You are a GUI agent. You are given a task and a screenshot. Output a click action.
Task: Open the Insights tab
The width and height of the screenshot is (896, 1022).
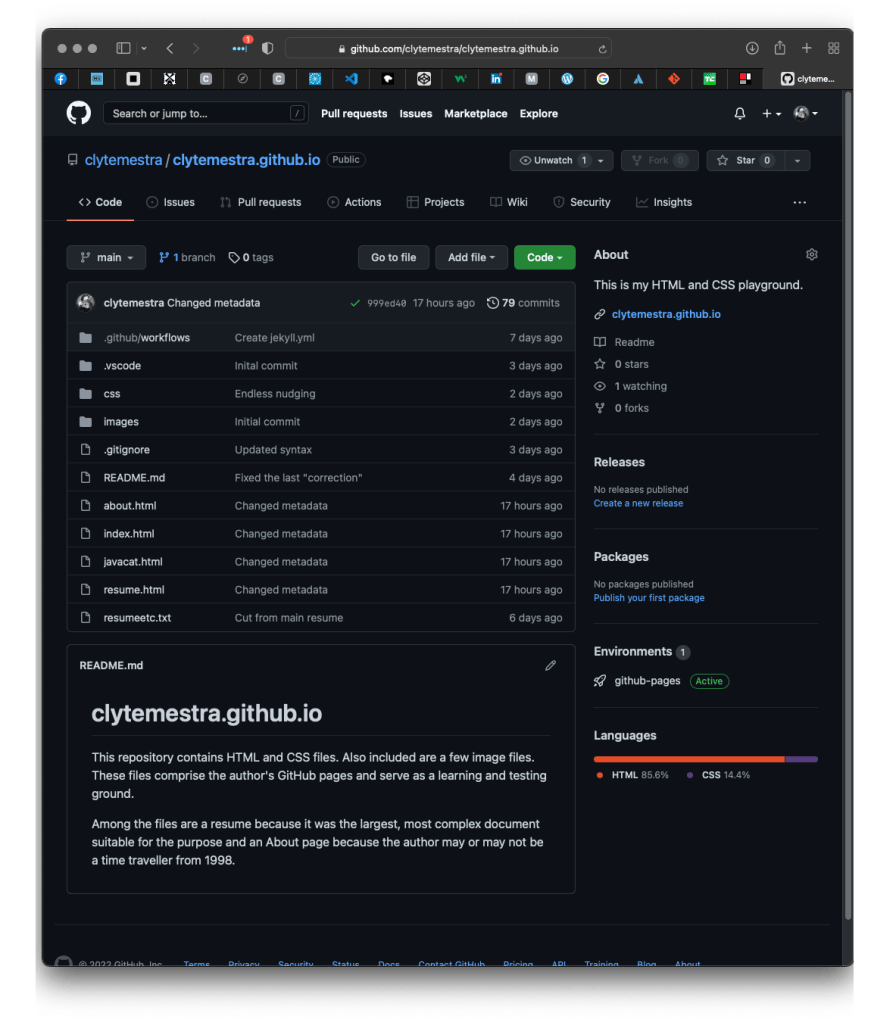pyautogui.click(x=663, y=202)
